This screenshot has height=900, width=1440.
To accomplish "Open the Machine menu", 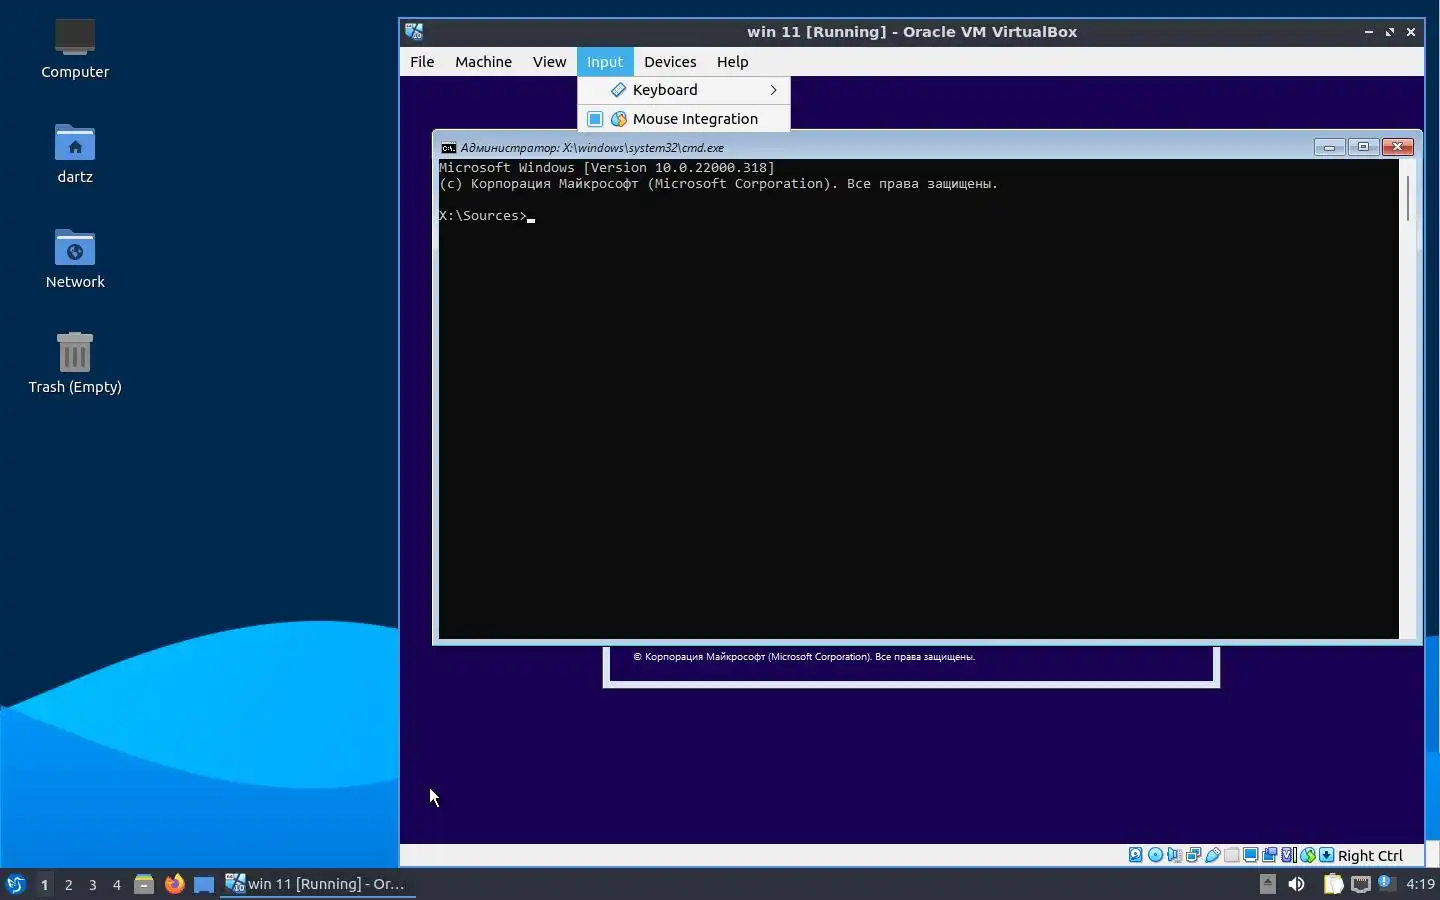I will [483, 62].
